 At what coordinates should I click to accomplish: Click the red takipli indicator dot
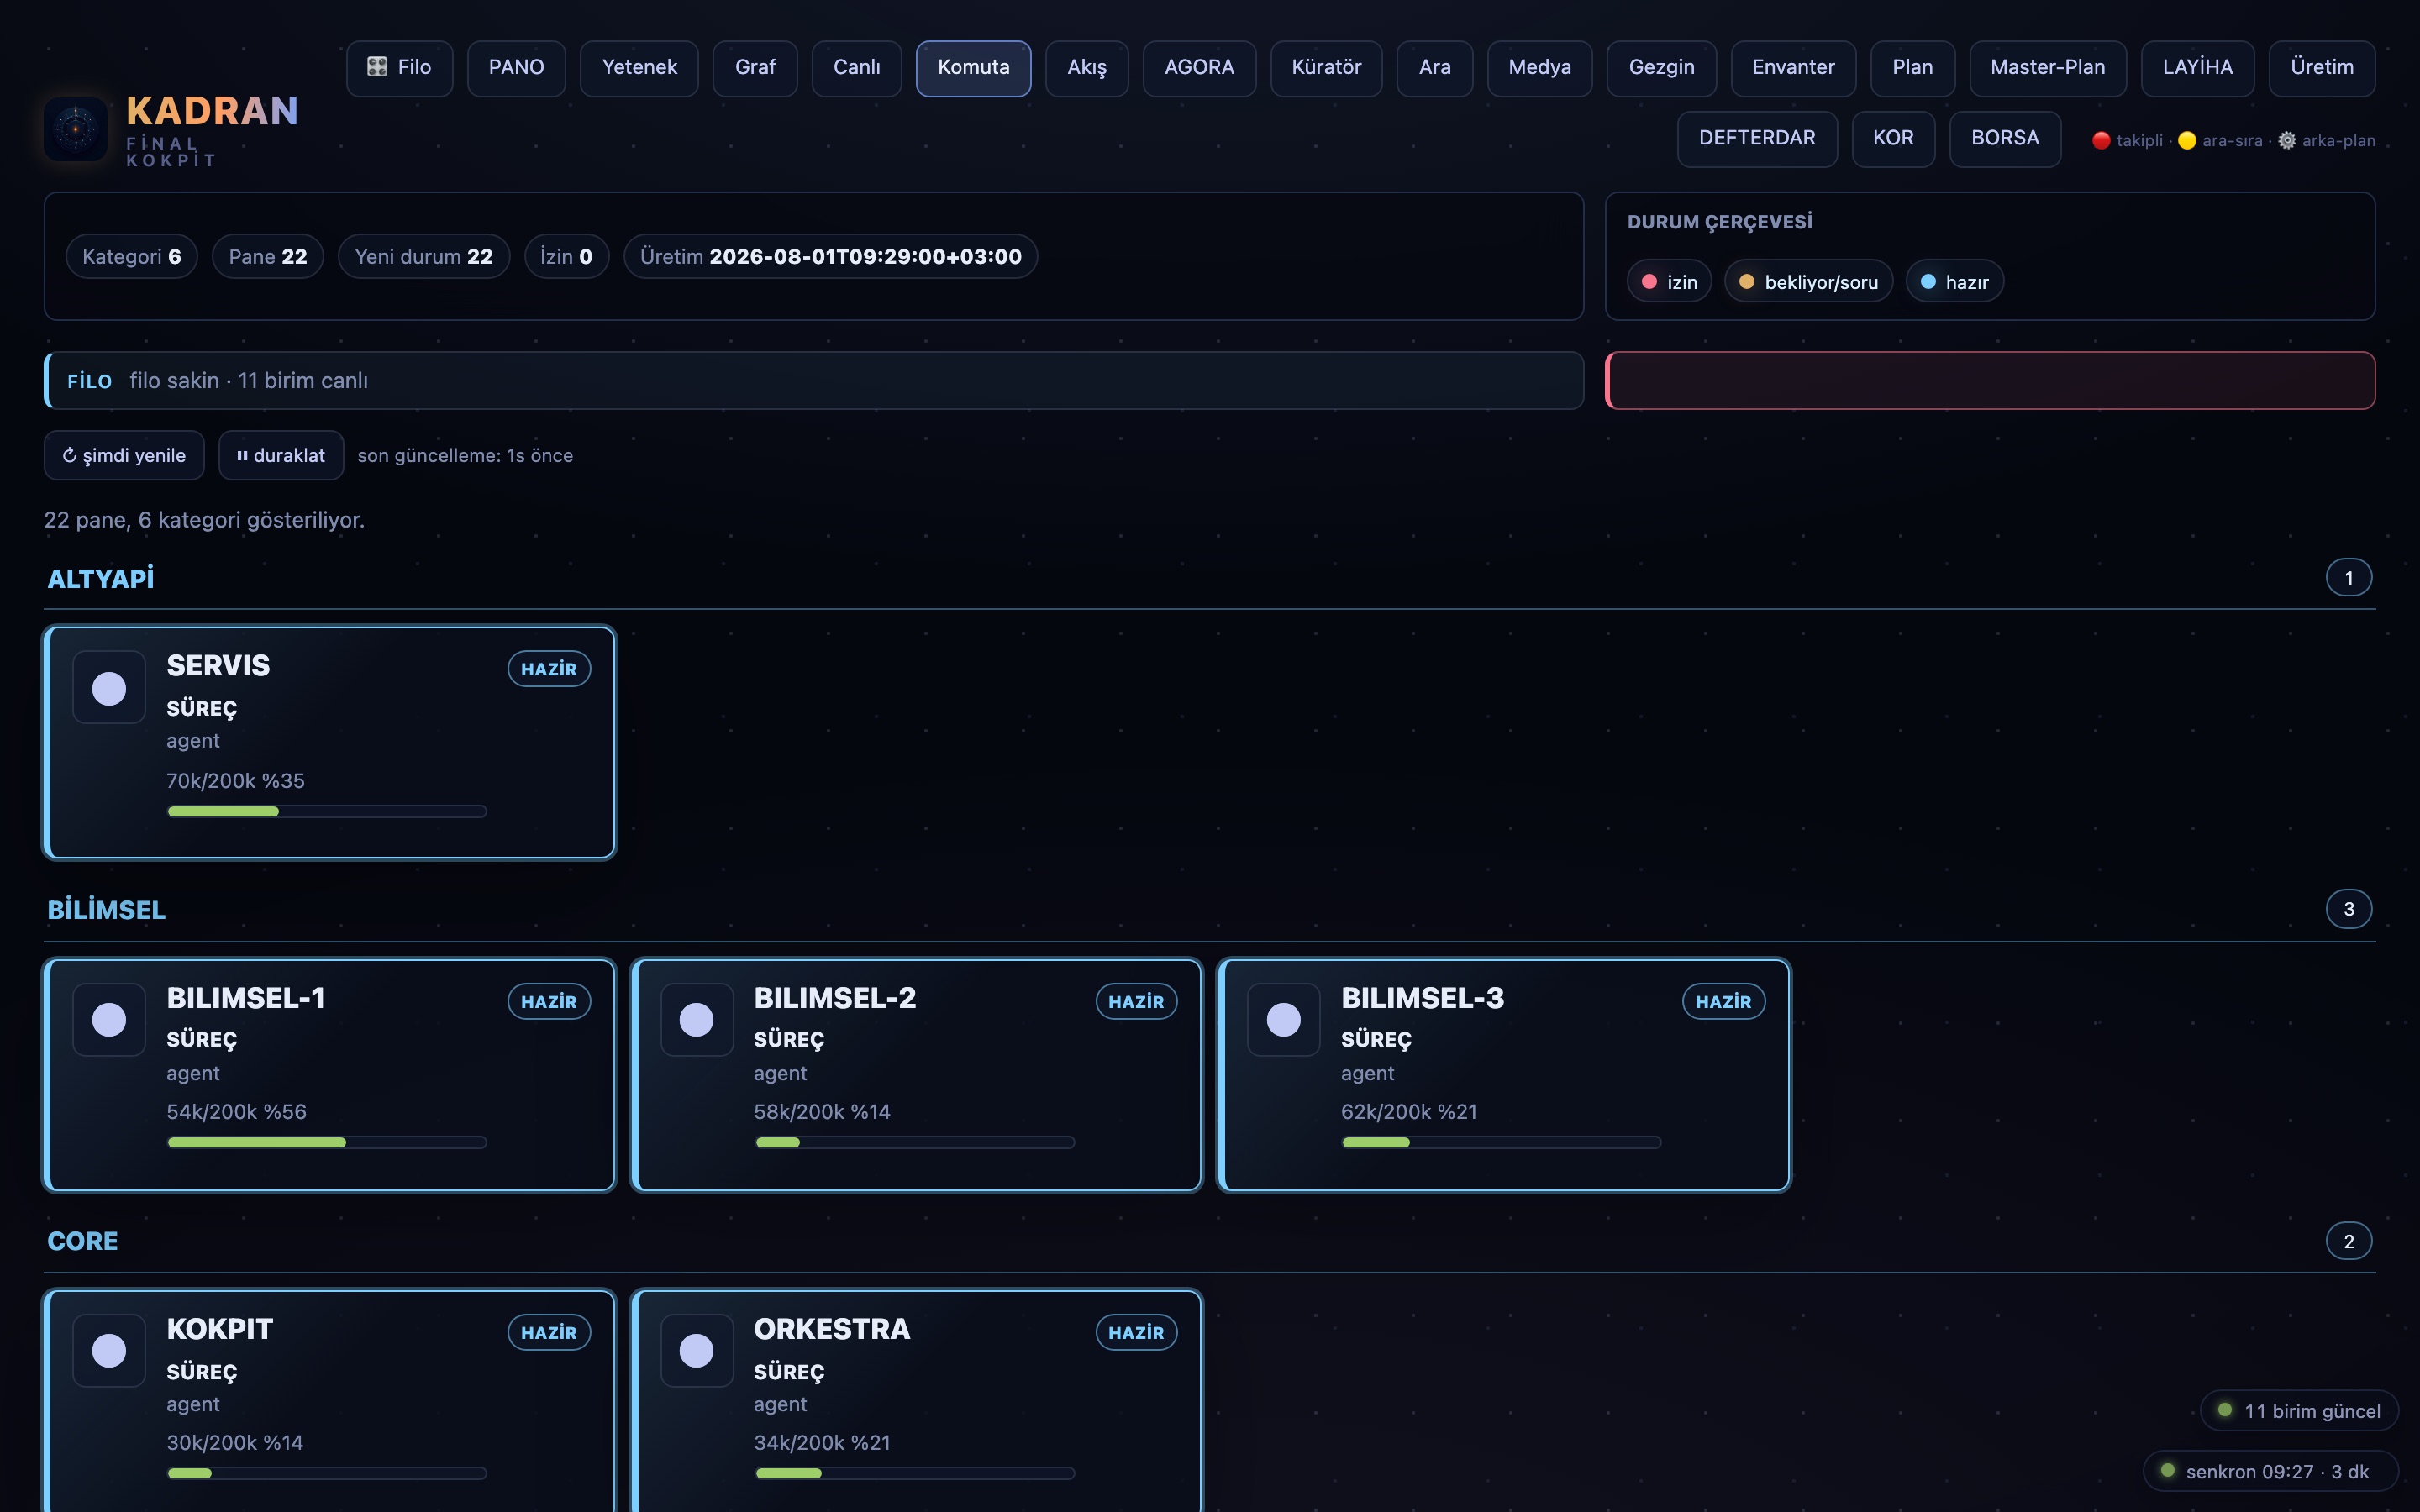click(2101, 140)
